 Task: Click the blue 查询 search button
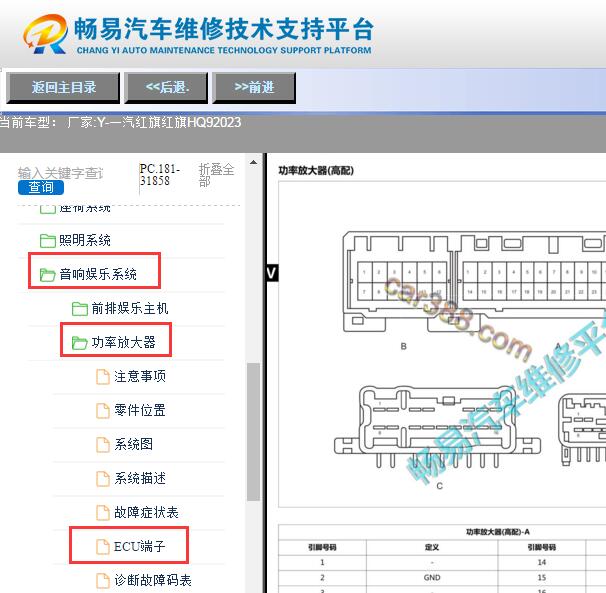[41, 187]
